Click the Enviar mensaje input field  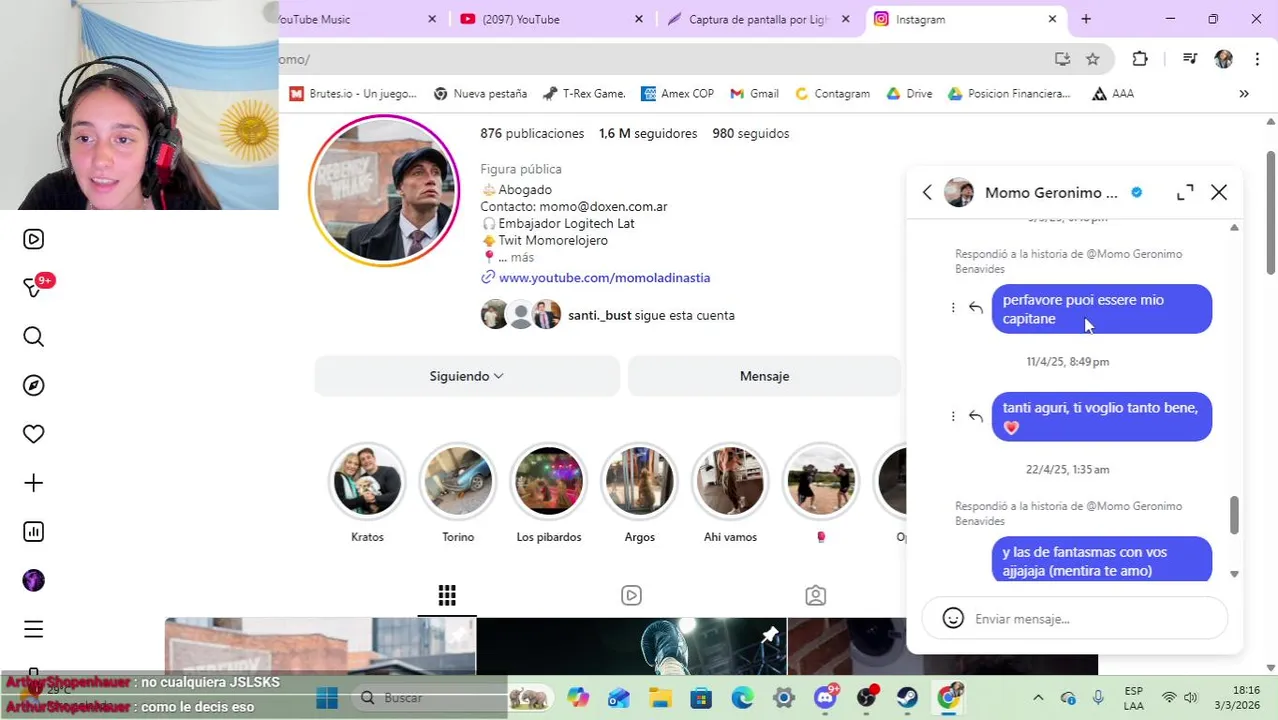pyautogui.click(x=1075, y=619)
